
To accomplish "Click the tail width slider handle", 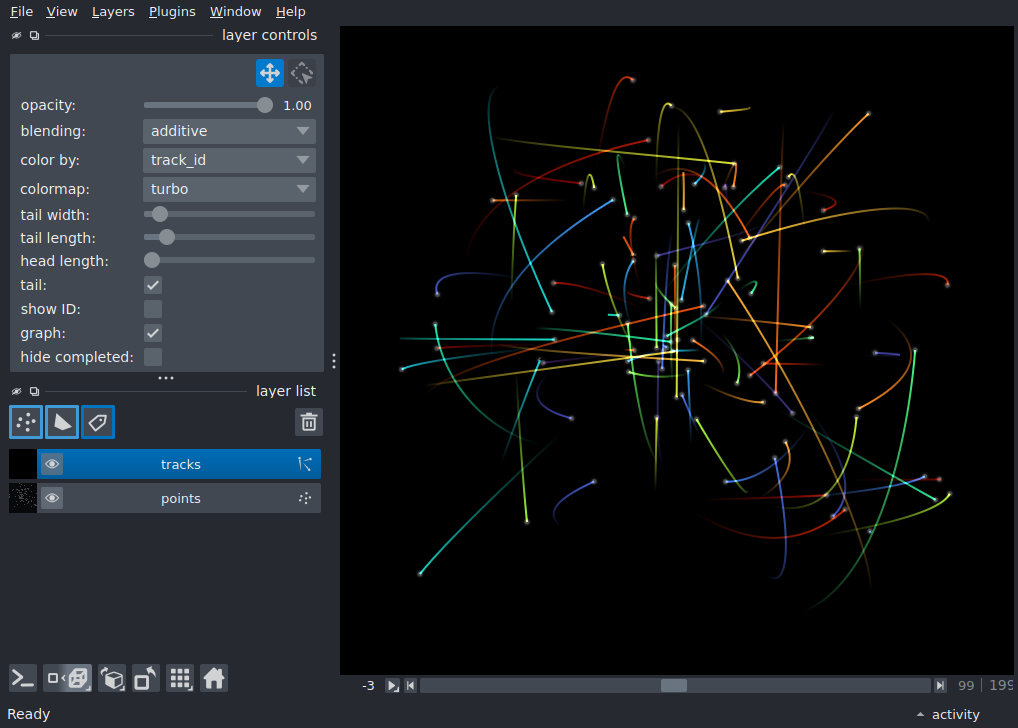I will coord(160,214).
